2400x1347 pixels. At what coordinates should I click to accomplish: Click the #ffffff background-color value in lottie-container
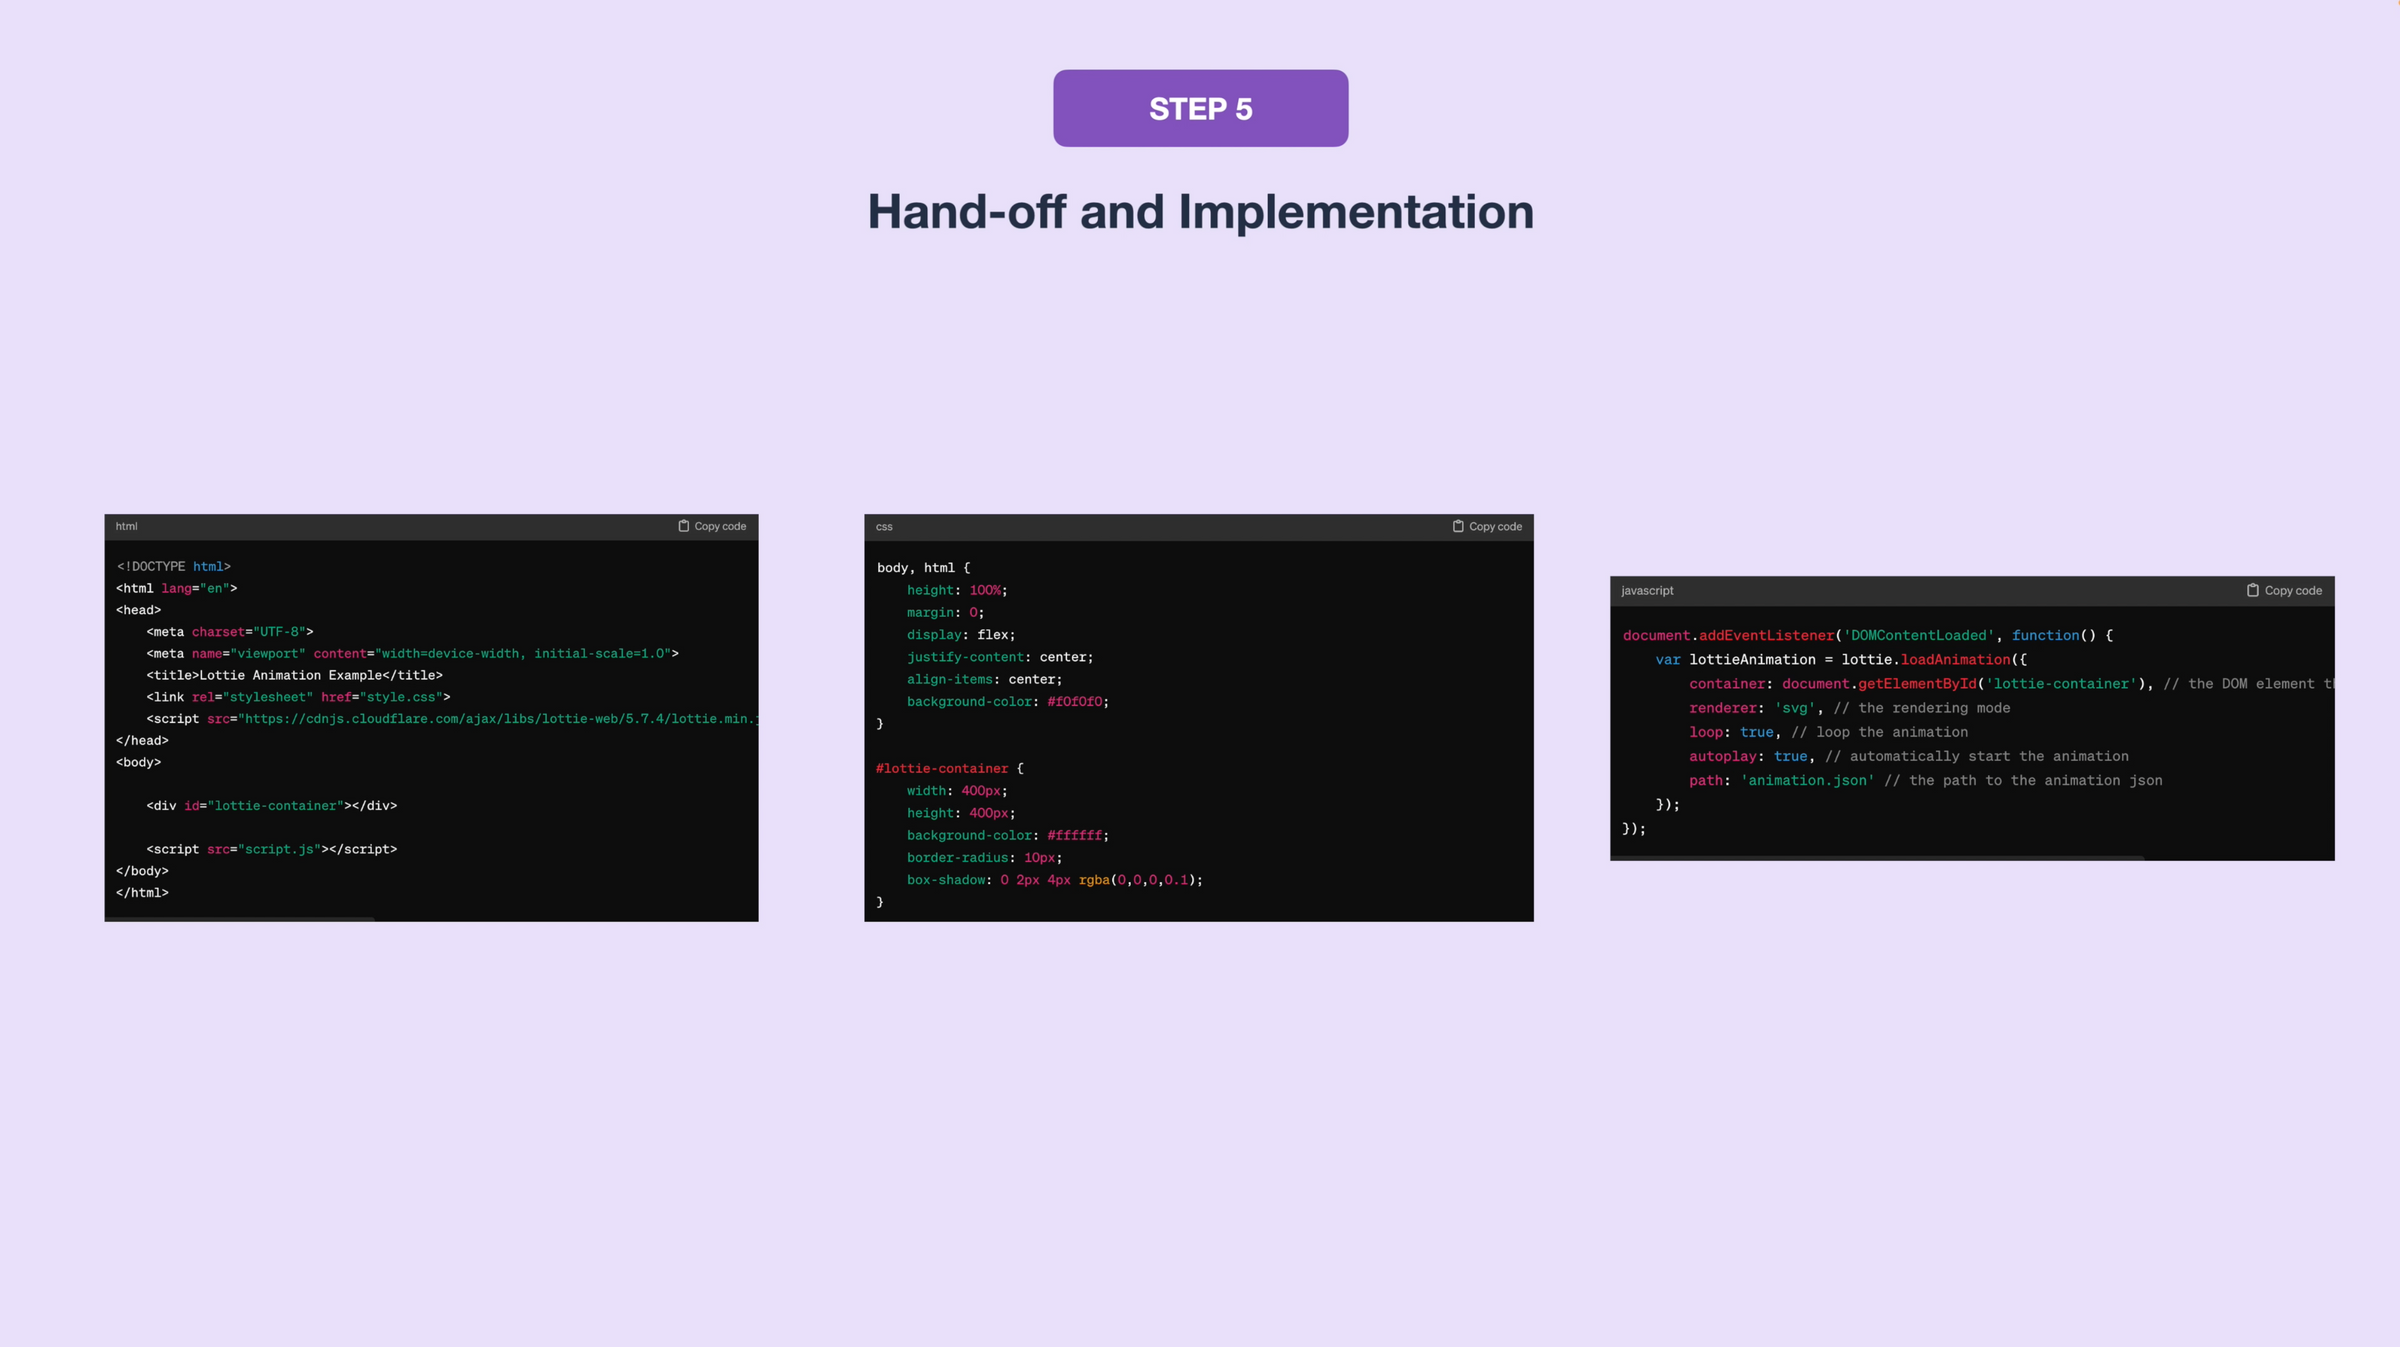click(1074, 835)
